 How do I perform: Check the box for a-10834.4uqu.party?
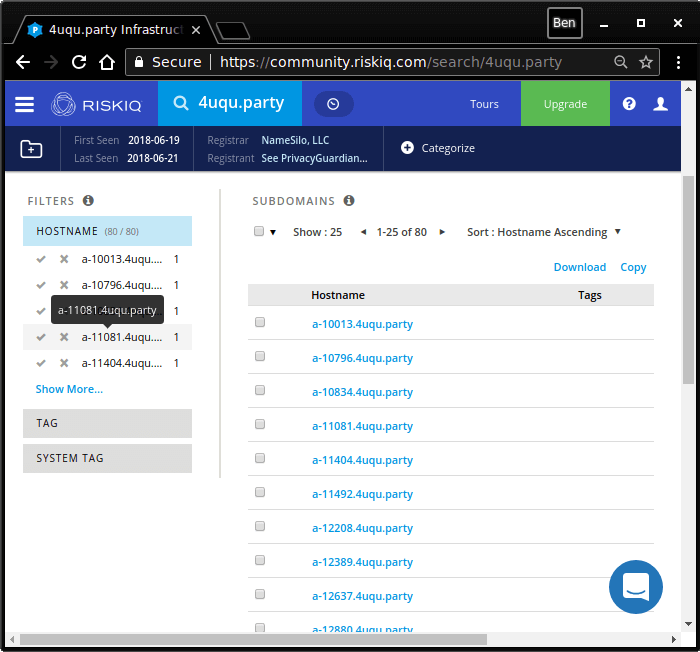[260, 390]
